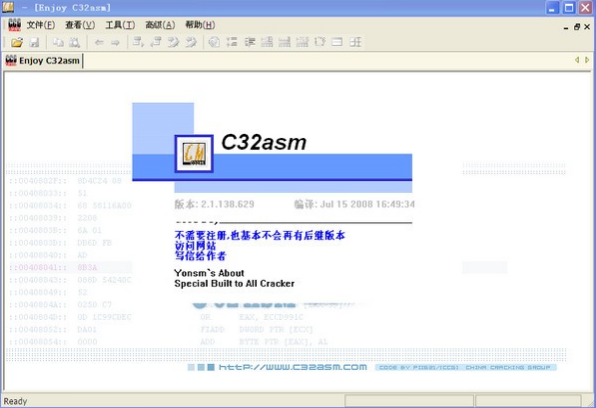Click the round circular icon in the toolbar
Viewport: 596px width, 408px height.
coord(214,42)
